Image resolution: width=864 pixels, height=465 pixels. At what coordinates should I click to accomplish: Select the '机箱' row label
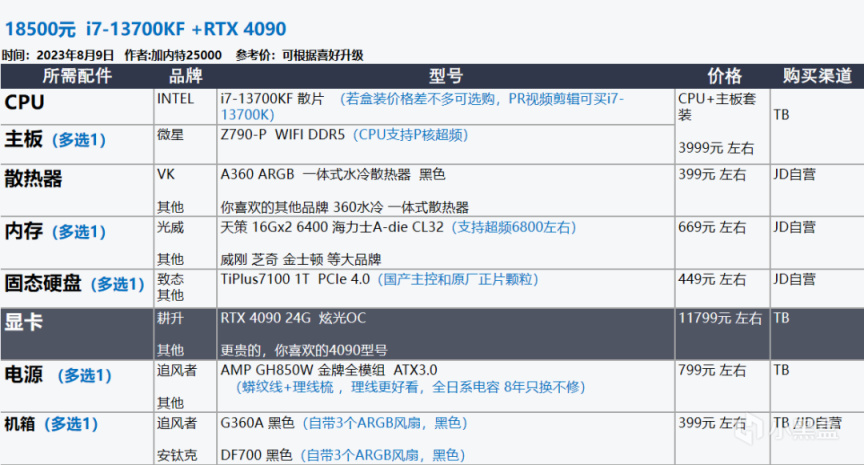tap(20, 424)
